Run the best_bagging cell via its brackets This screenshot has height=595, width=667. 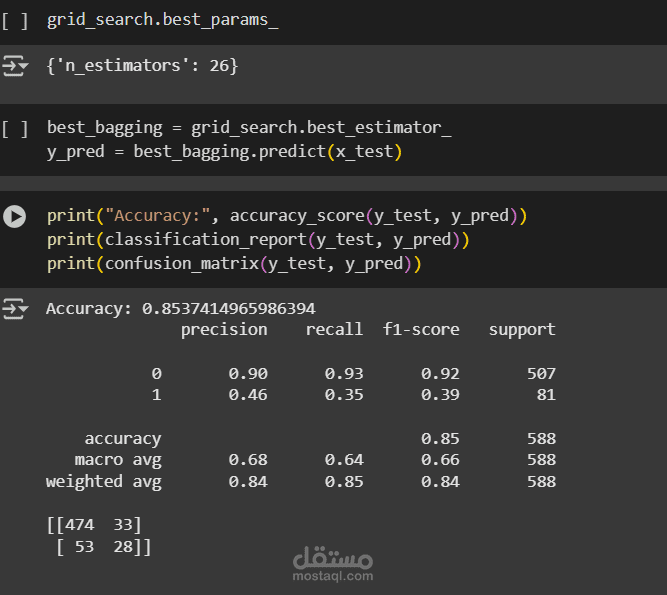(15, 129)
